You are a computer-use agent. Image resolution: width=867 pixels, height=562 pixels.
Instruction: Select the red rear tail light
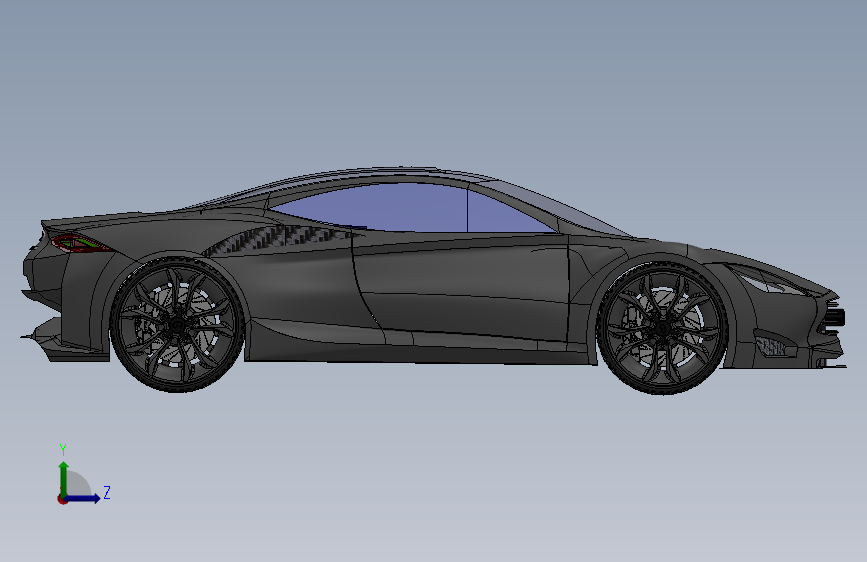(x=82, y=243)
